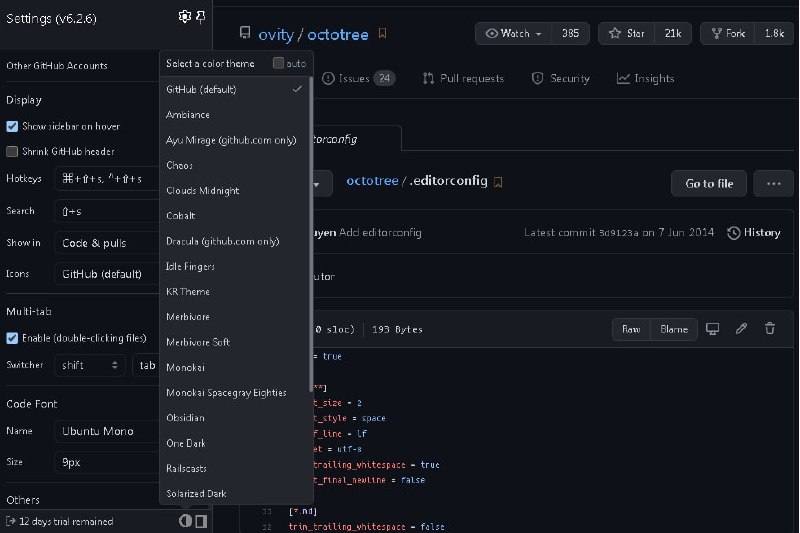
Task: Open in desktop using the monitor icon
Action: tap(712, 329)
